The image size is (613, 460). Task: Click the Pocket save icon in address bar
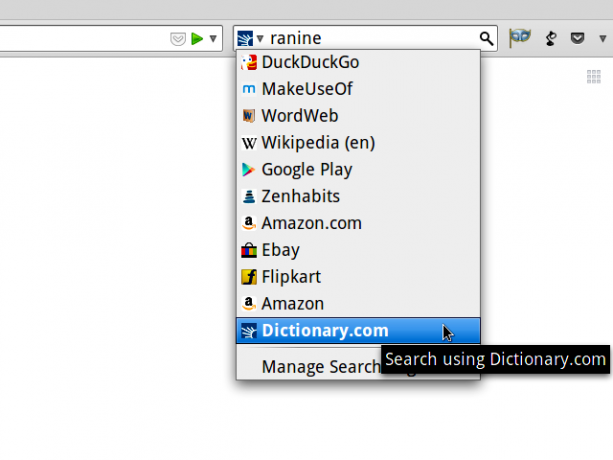[178, 39]
